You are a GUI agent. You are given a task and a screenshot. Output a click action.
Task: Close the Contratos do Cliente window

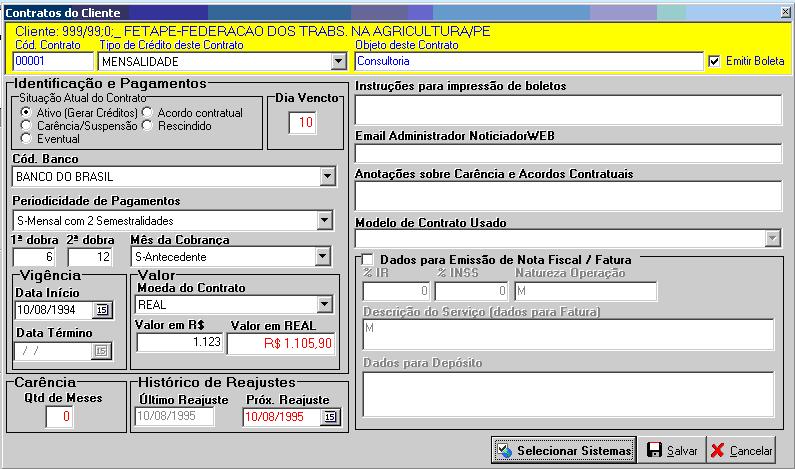[786, 12]
